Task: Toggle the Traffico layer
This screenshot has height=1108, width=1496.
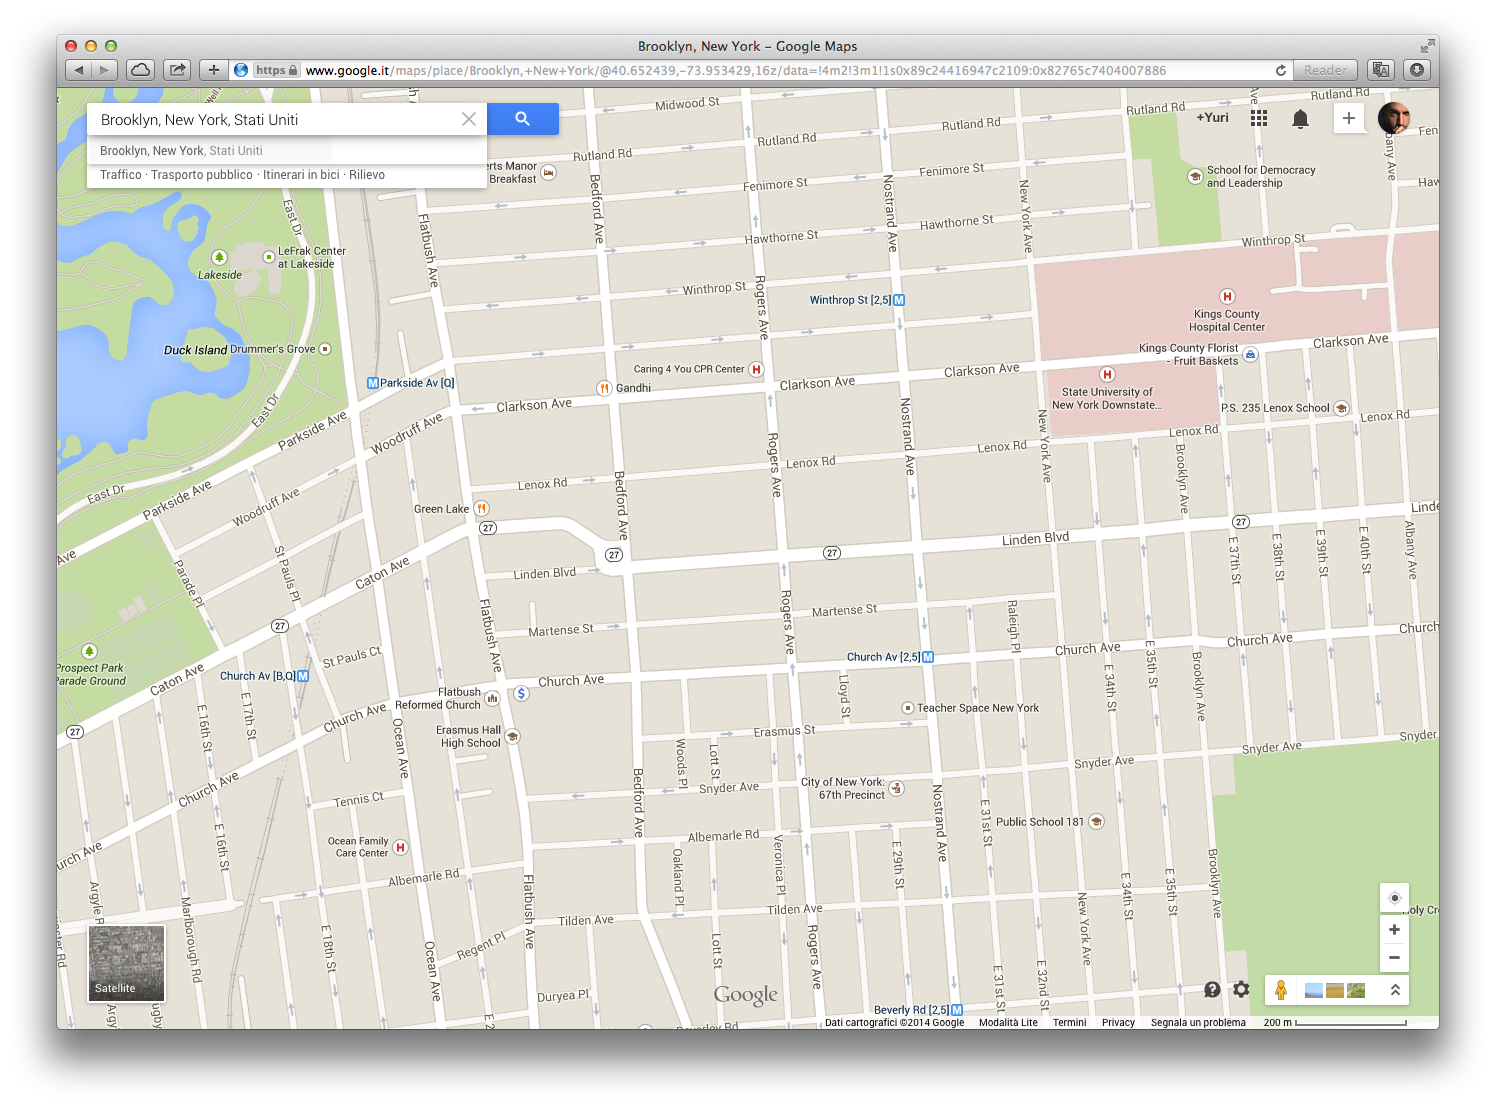Action: click(x=121, y=175)
